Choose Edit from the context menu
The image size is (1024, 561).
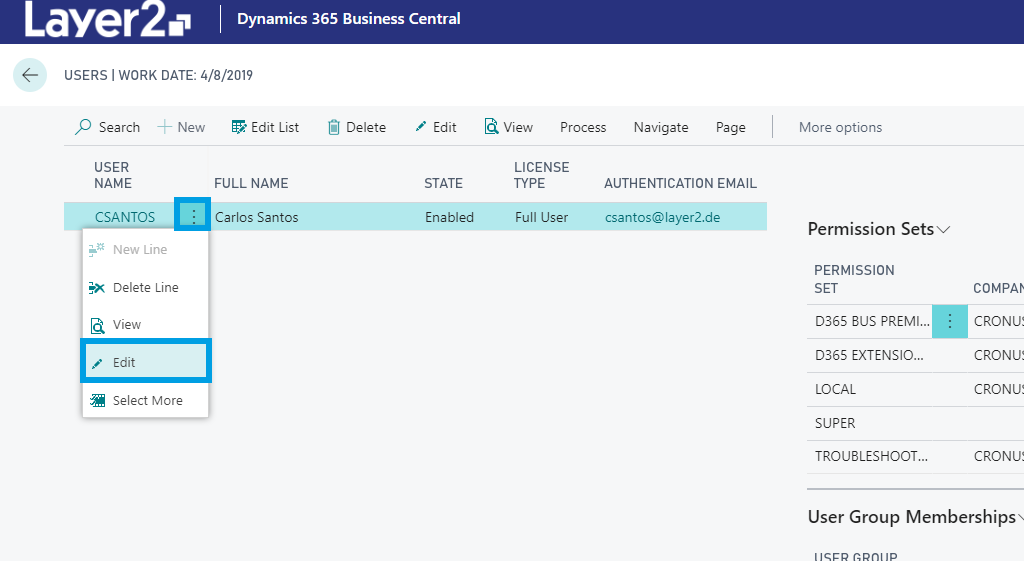(145, 362)
